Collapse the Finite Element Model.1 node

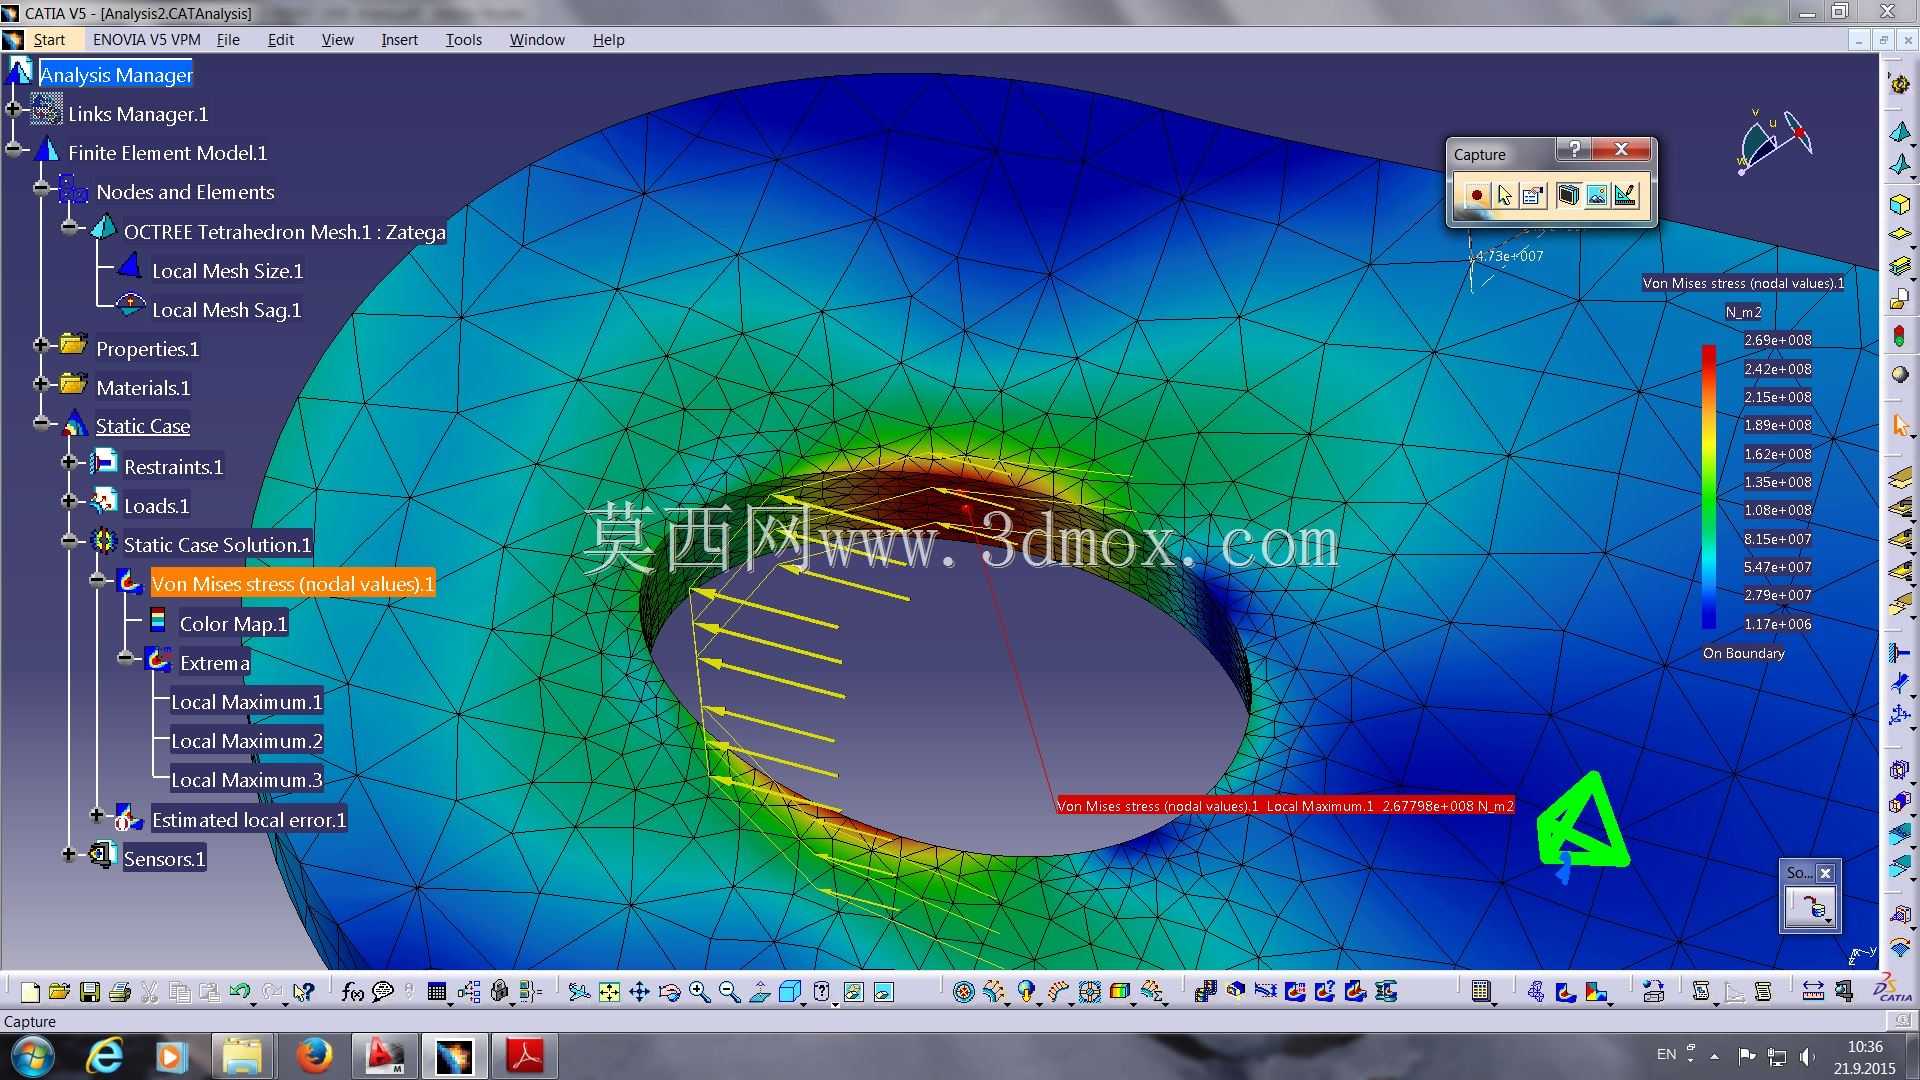coord(14,150)
